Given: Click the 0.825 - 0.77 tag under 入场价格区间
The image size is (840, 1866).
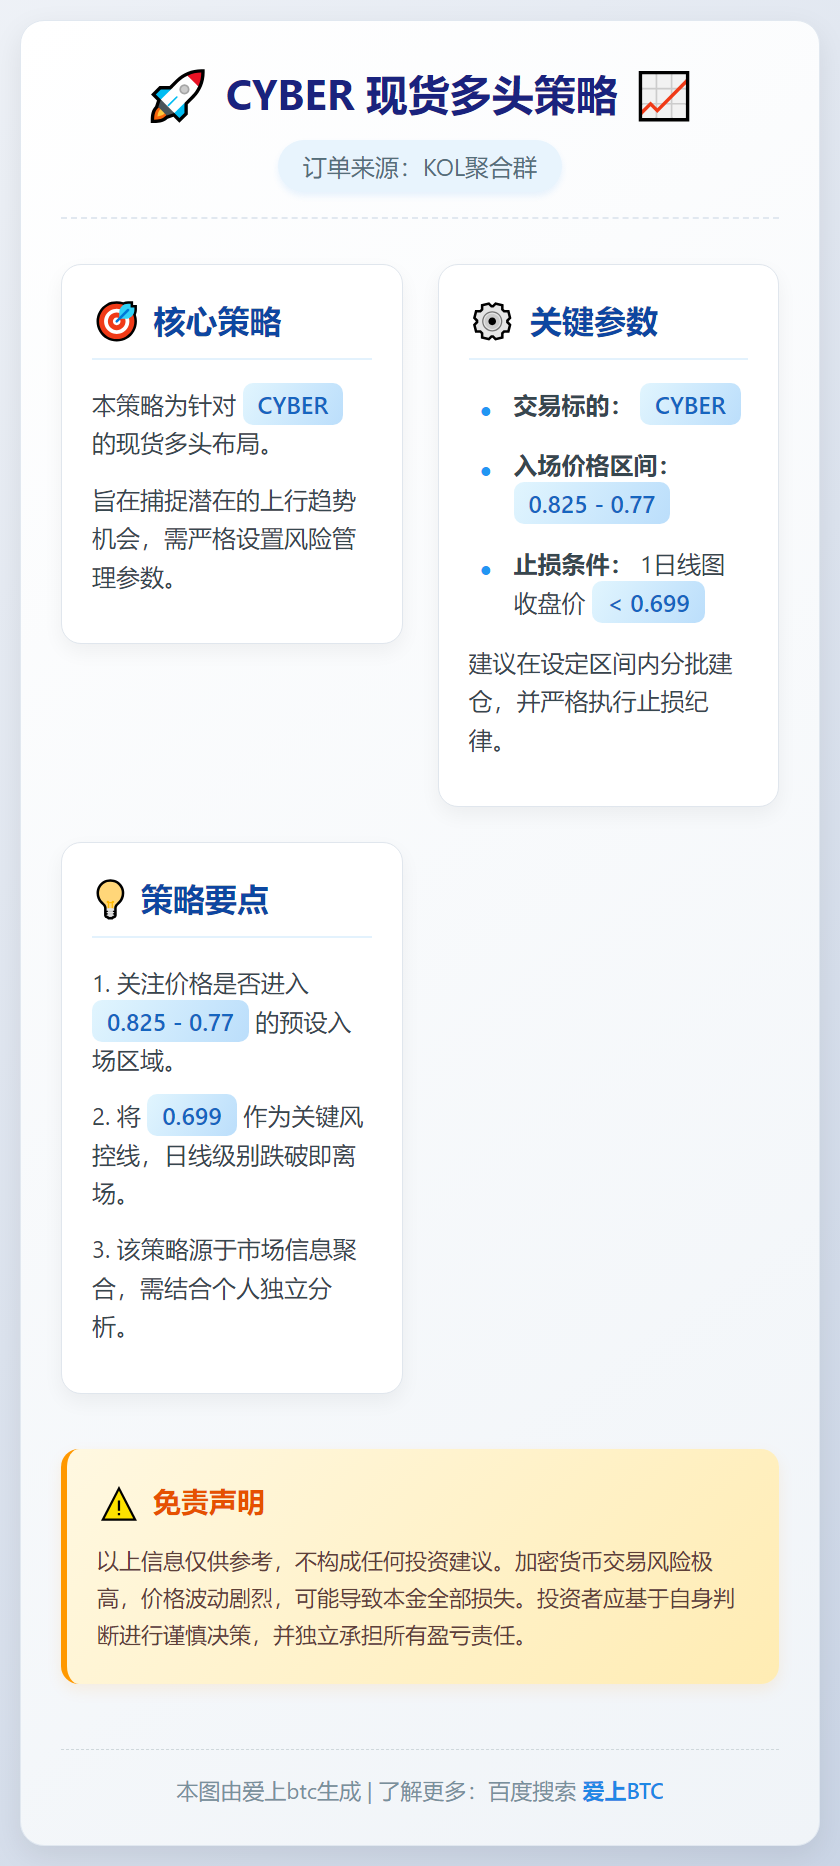Looking at the screenshot, I should (x=592, y=504).
